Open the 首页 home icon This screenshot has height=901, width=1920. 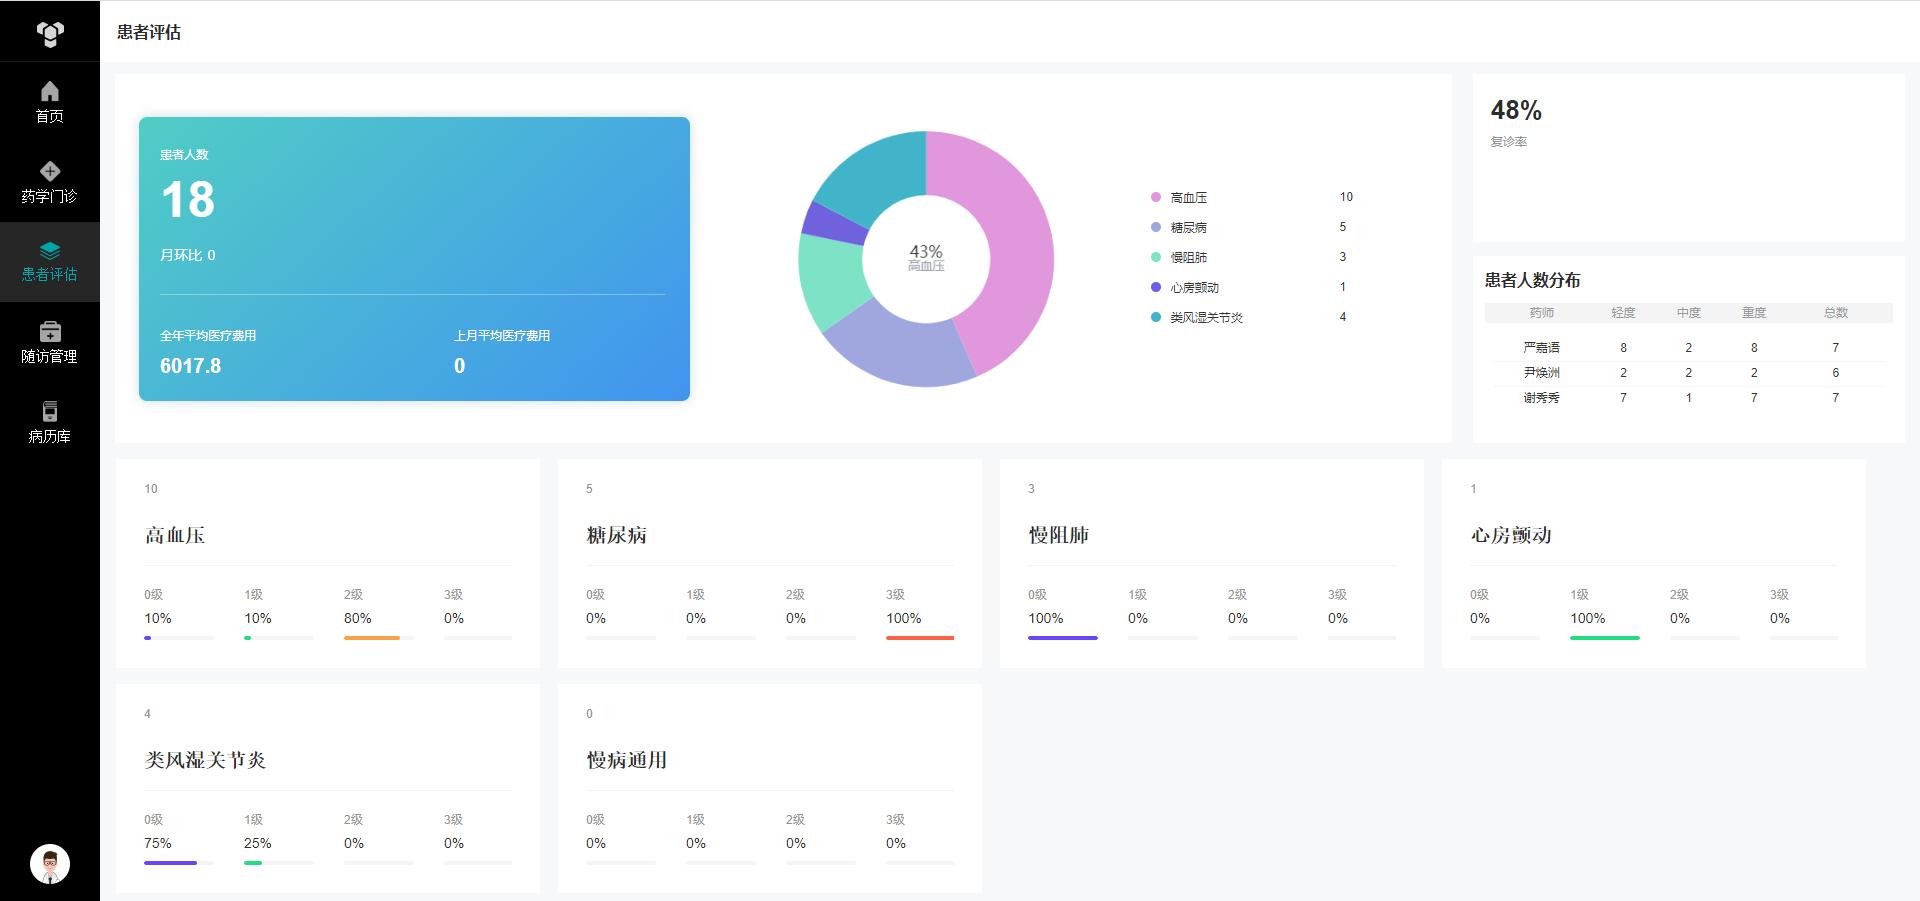click(50, 92)
